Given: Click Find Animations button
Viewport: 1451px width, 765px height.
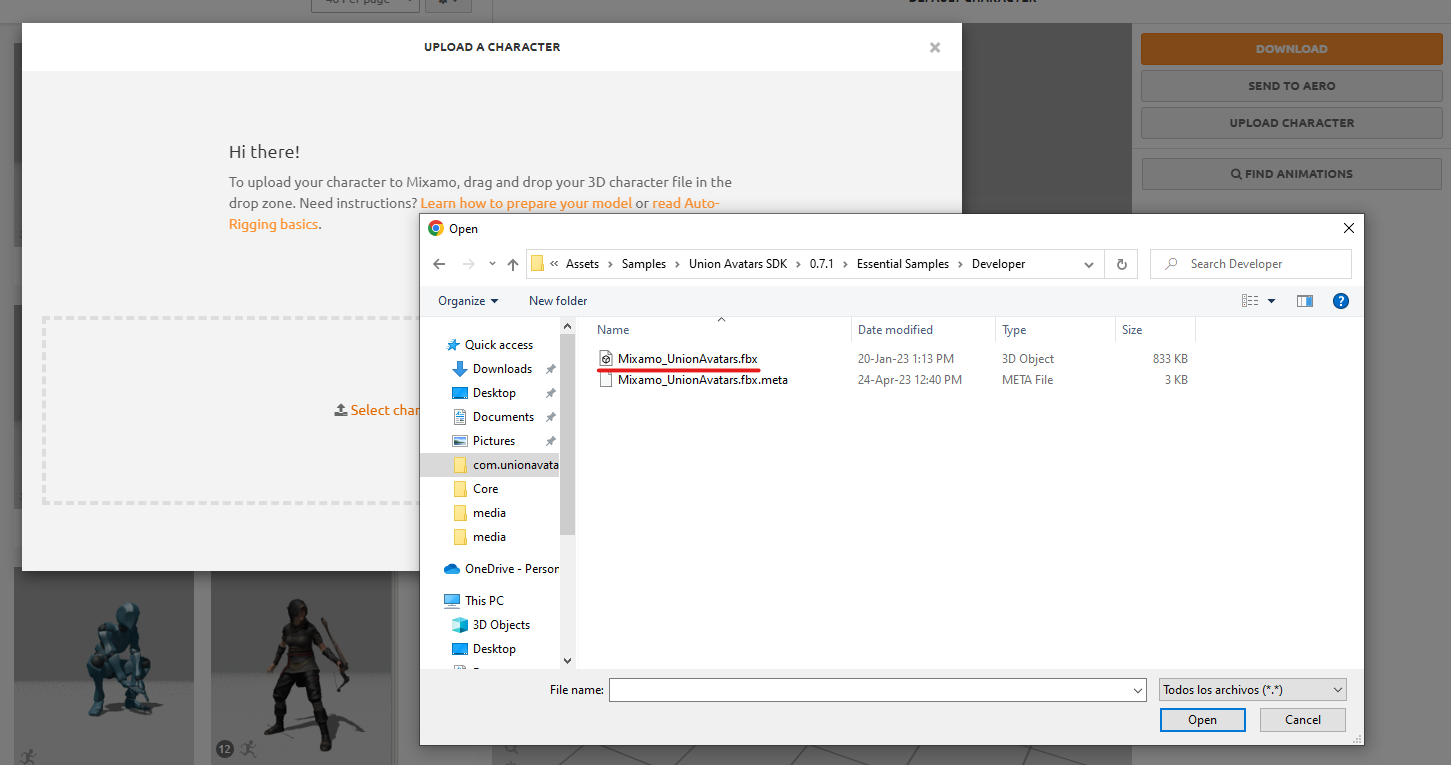Looking at the screenshot, I should (x=1291, y=174).
